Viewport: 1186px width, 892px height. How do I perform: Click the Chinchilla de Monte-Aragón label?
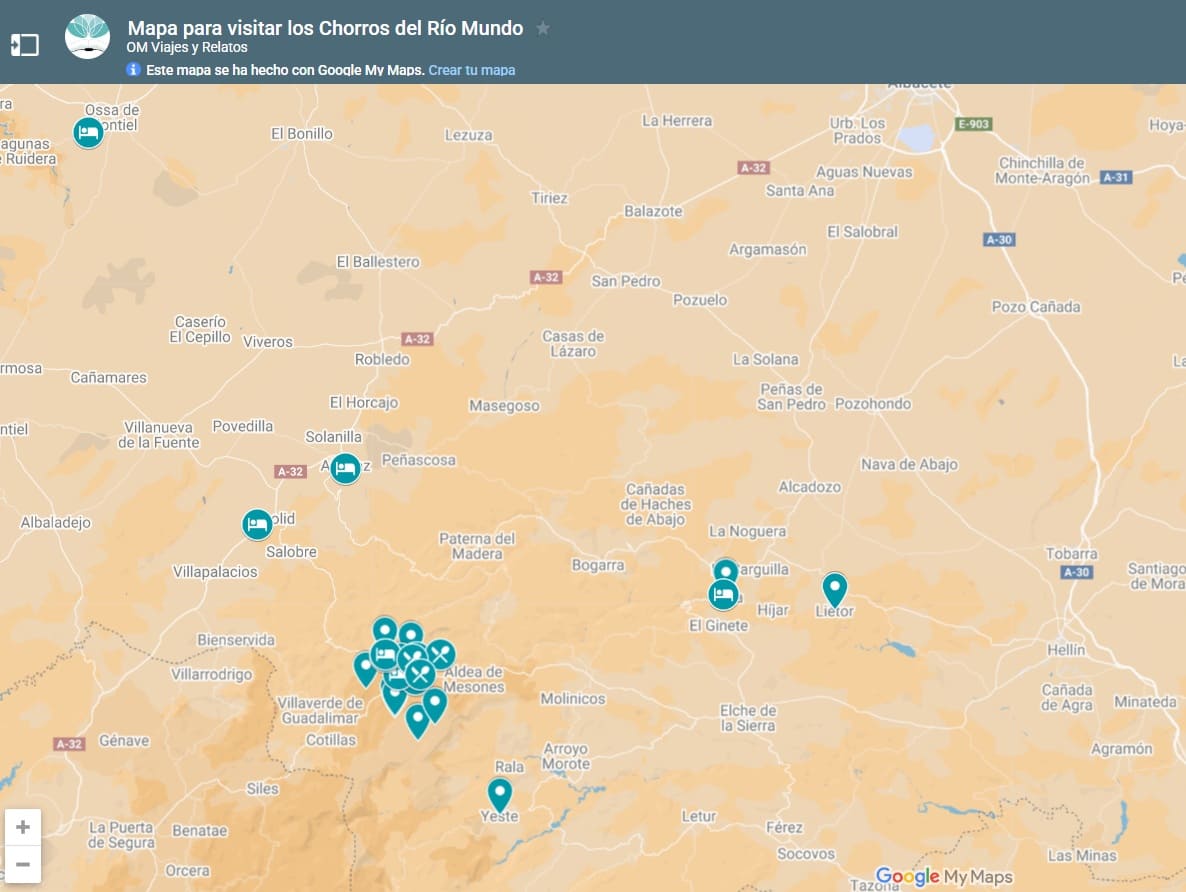(x=1042, y=171)
